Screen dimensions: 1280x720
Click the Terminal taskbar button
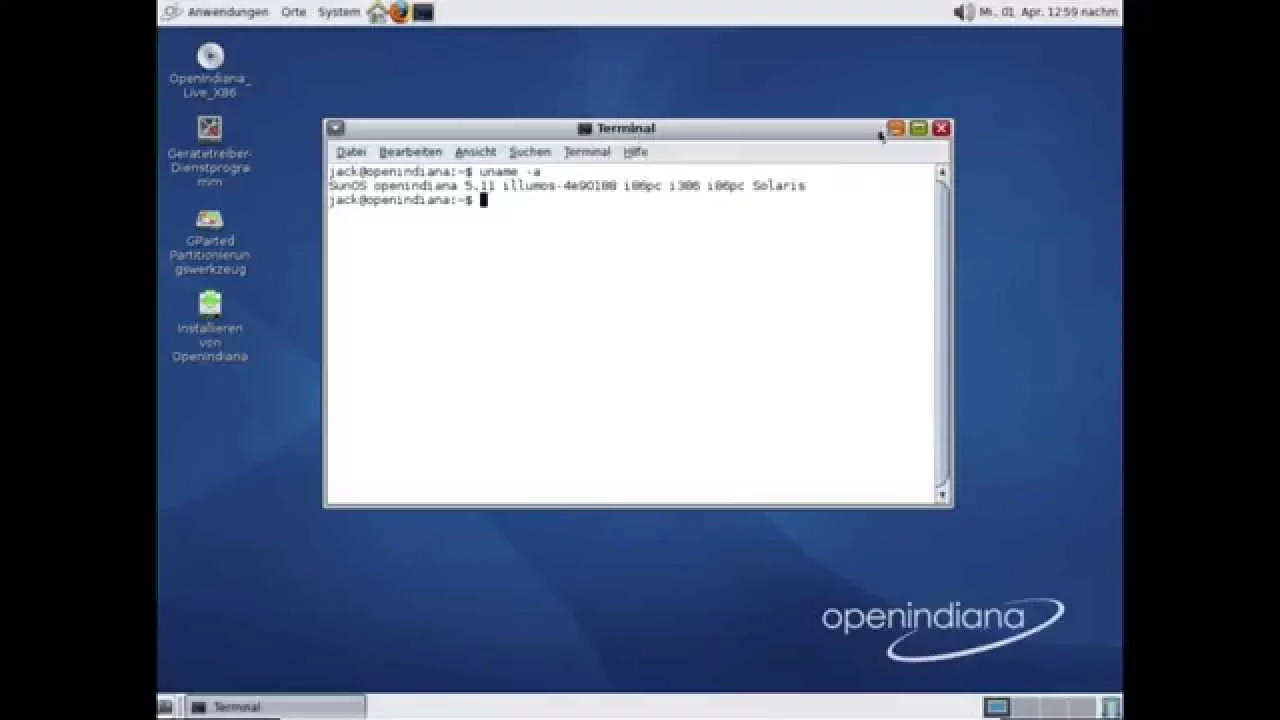point(276,707)
